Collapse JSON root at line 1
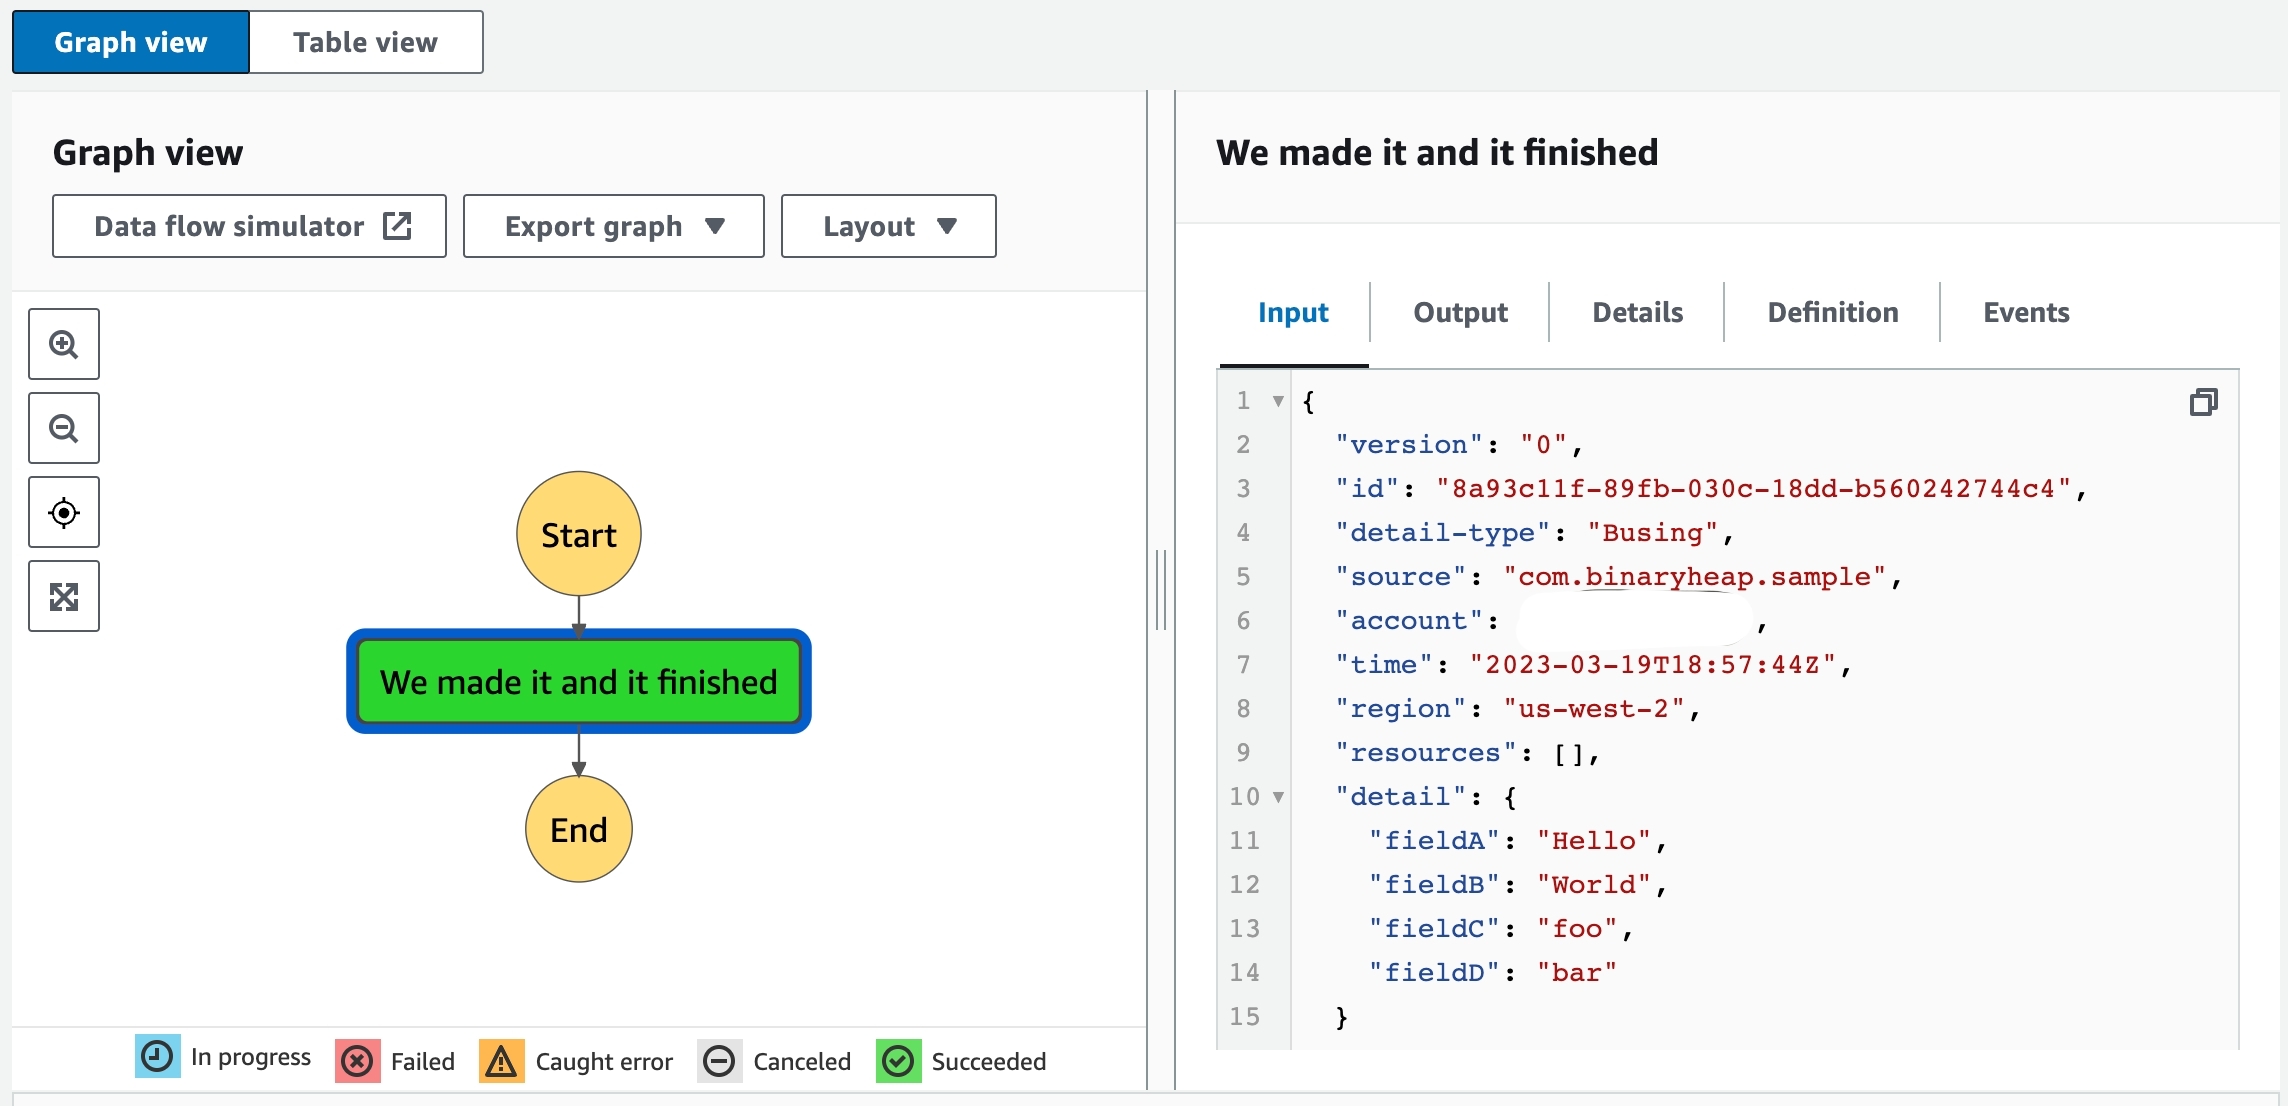Screen dimensions: 2288x1106 click(1278, 401)
